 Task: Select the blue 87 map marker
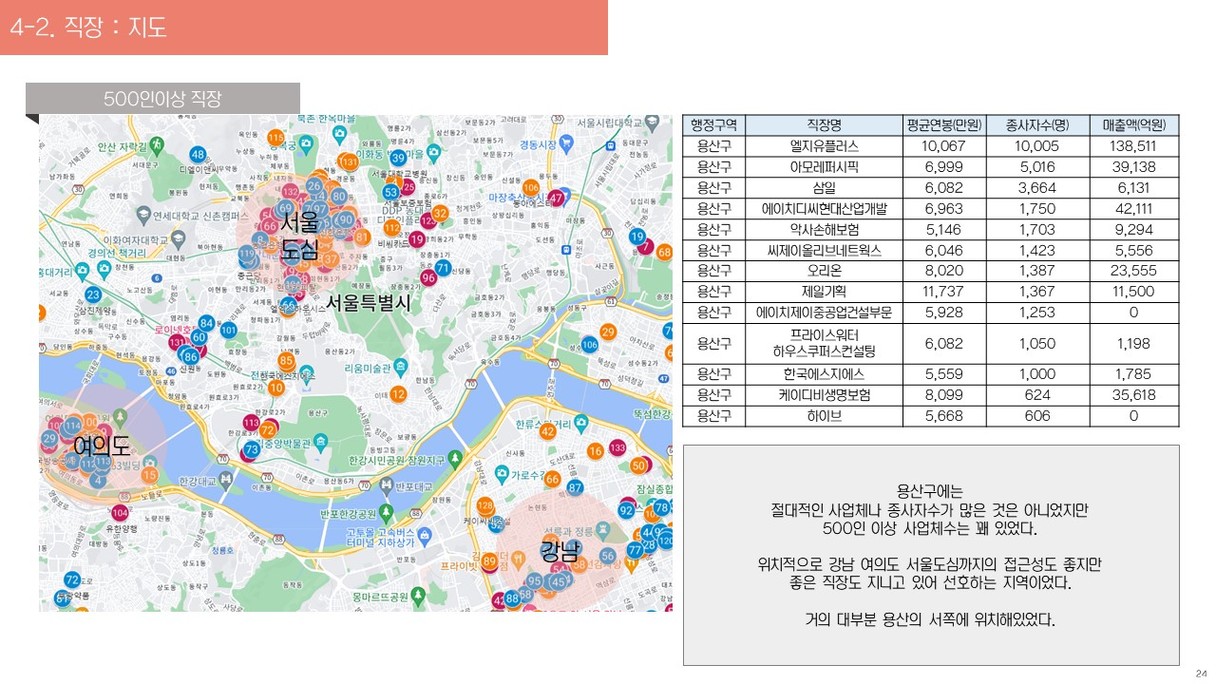click(x=575, y=487)
